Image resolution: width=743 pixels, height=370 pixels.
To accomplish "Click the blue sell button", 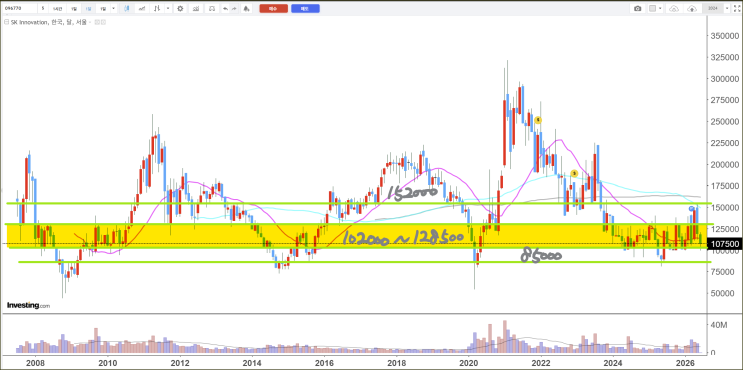I will pyautogui.click(x=305, y=9).
